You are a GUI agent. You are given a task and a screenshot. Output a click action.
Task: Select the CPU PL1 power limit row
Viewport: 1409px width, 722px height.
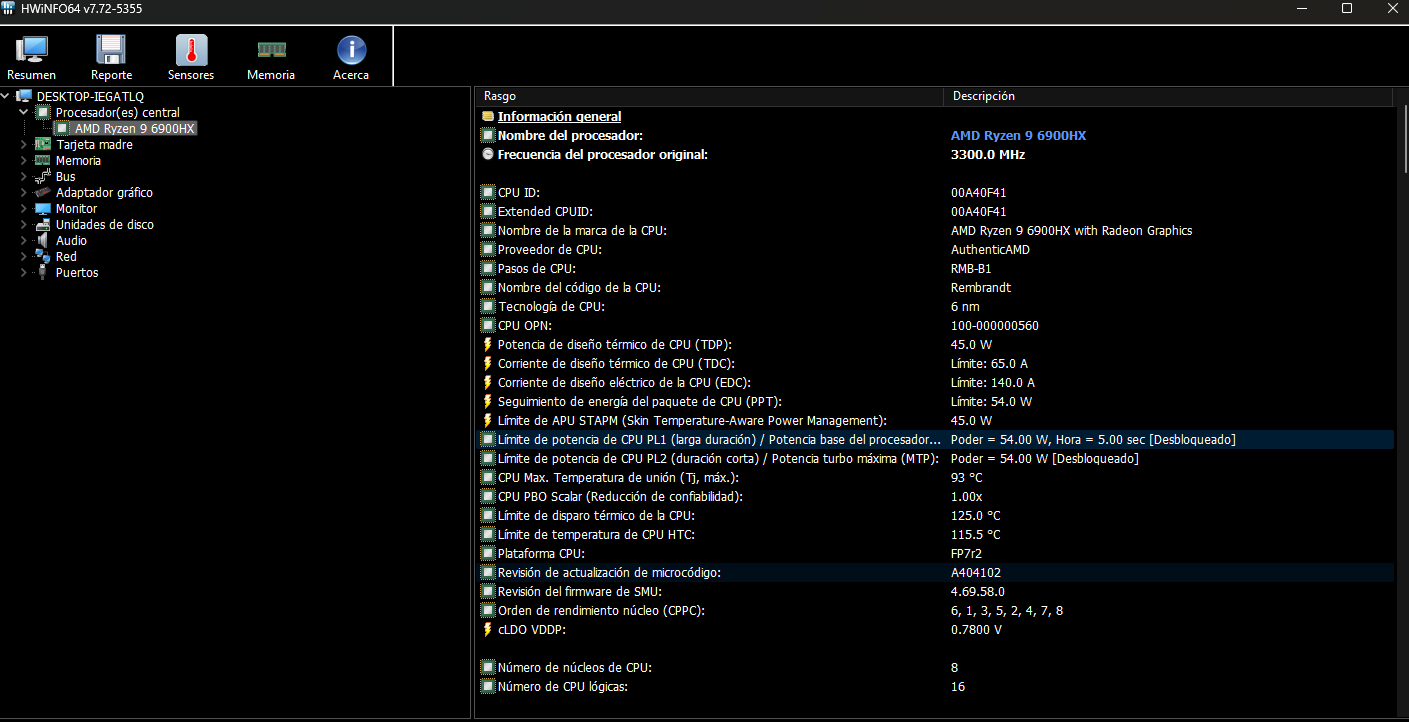(x=936, y=439)
